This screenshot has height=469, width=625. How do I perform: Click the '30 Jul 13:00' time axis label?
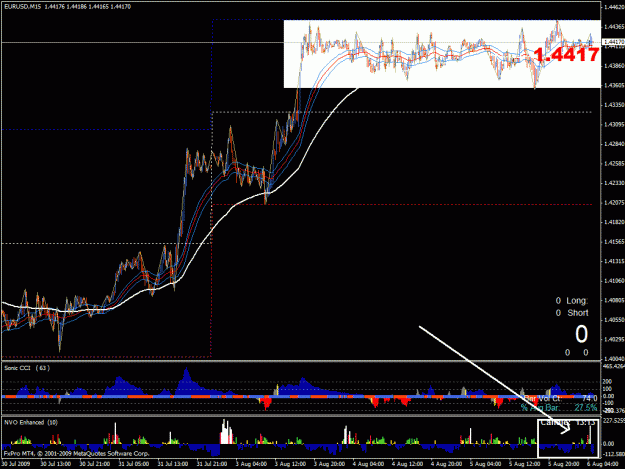(56, 464)
